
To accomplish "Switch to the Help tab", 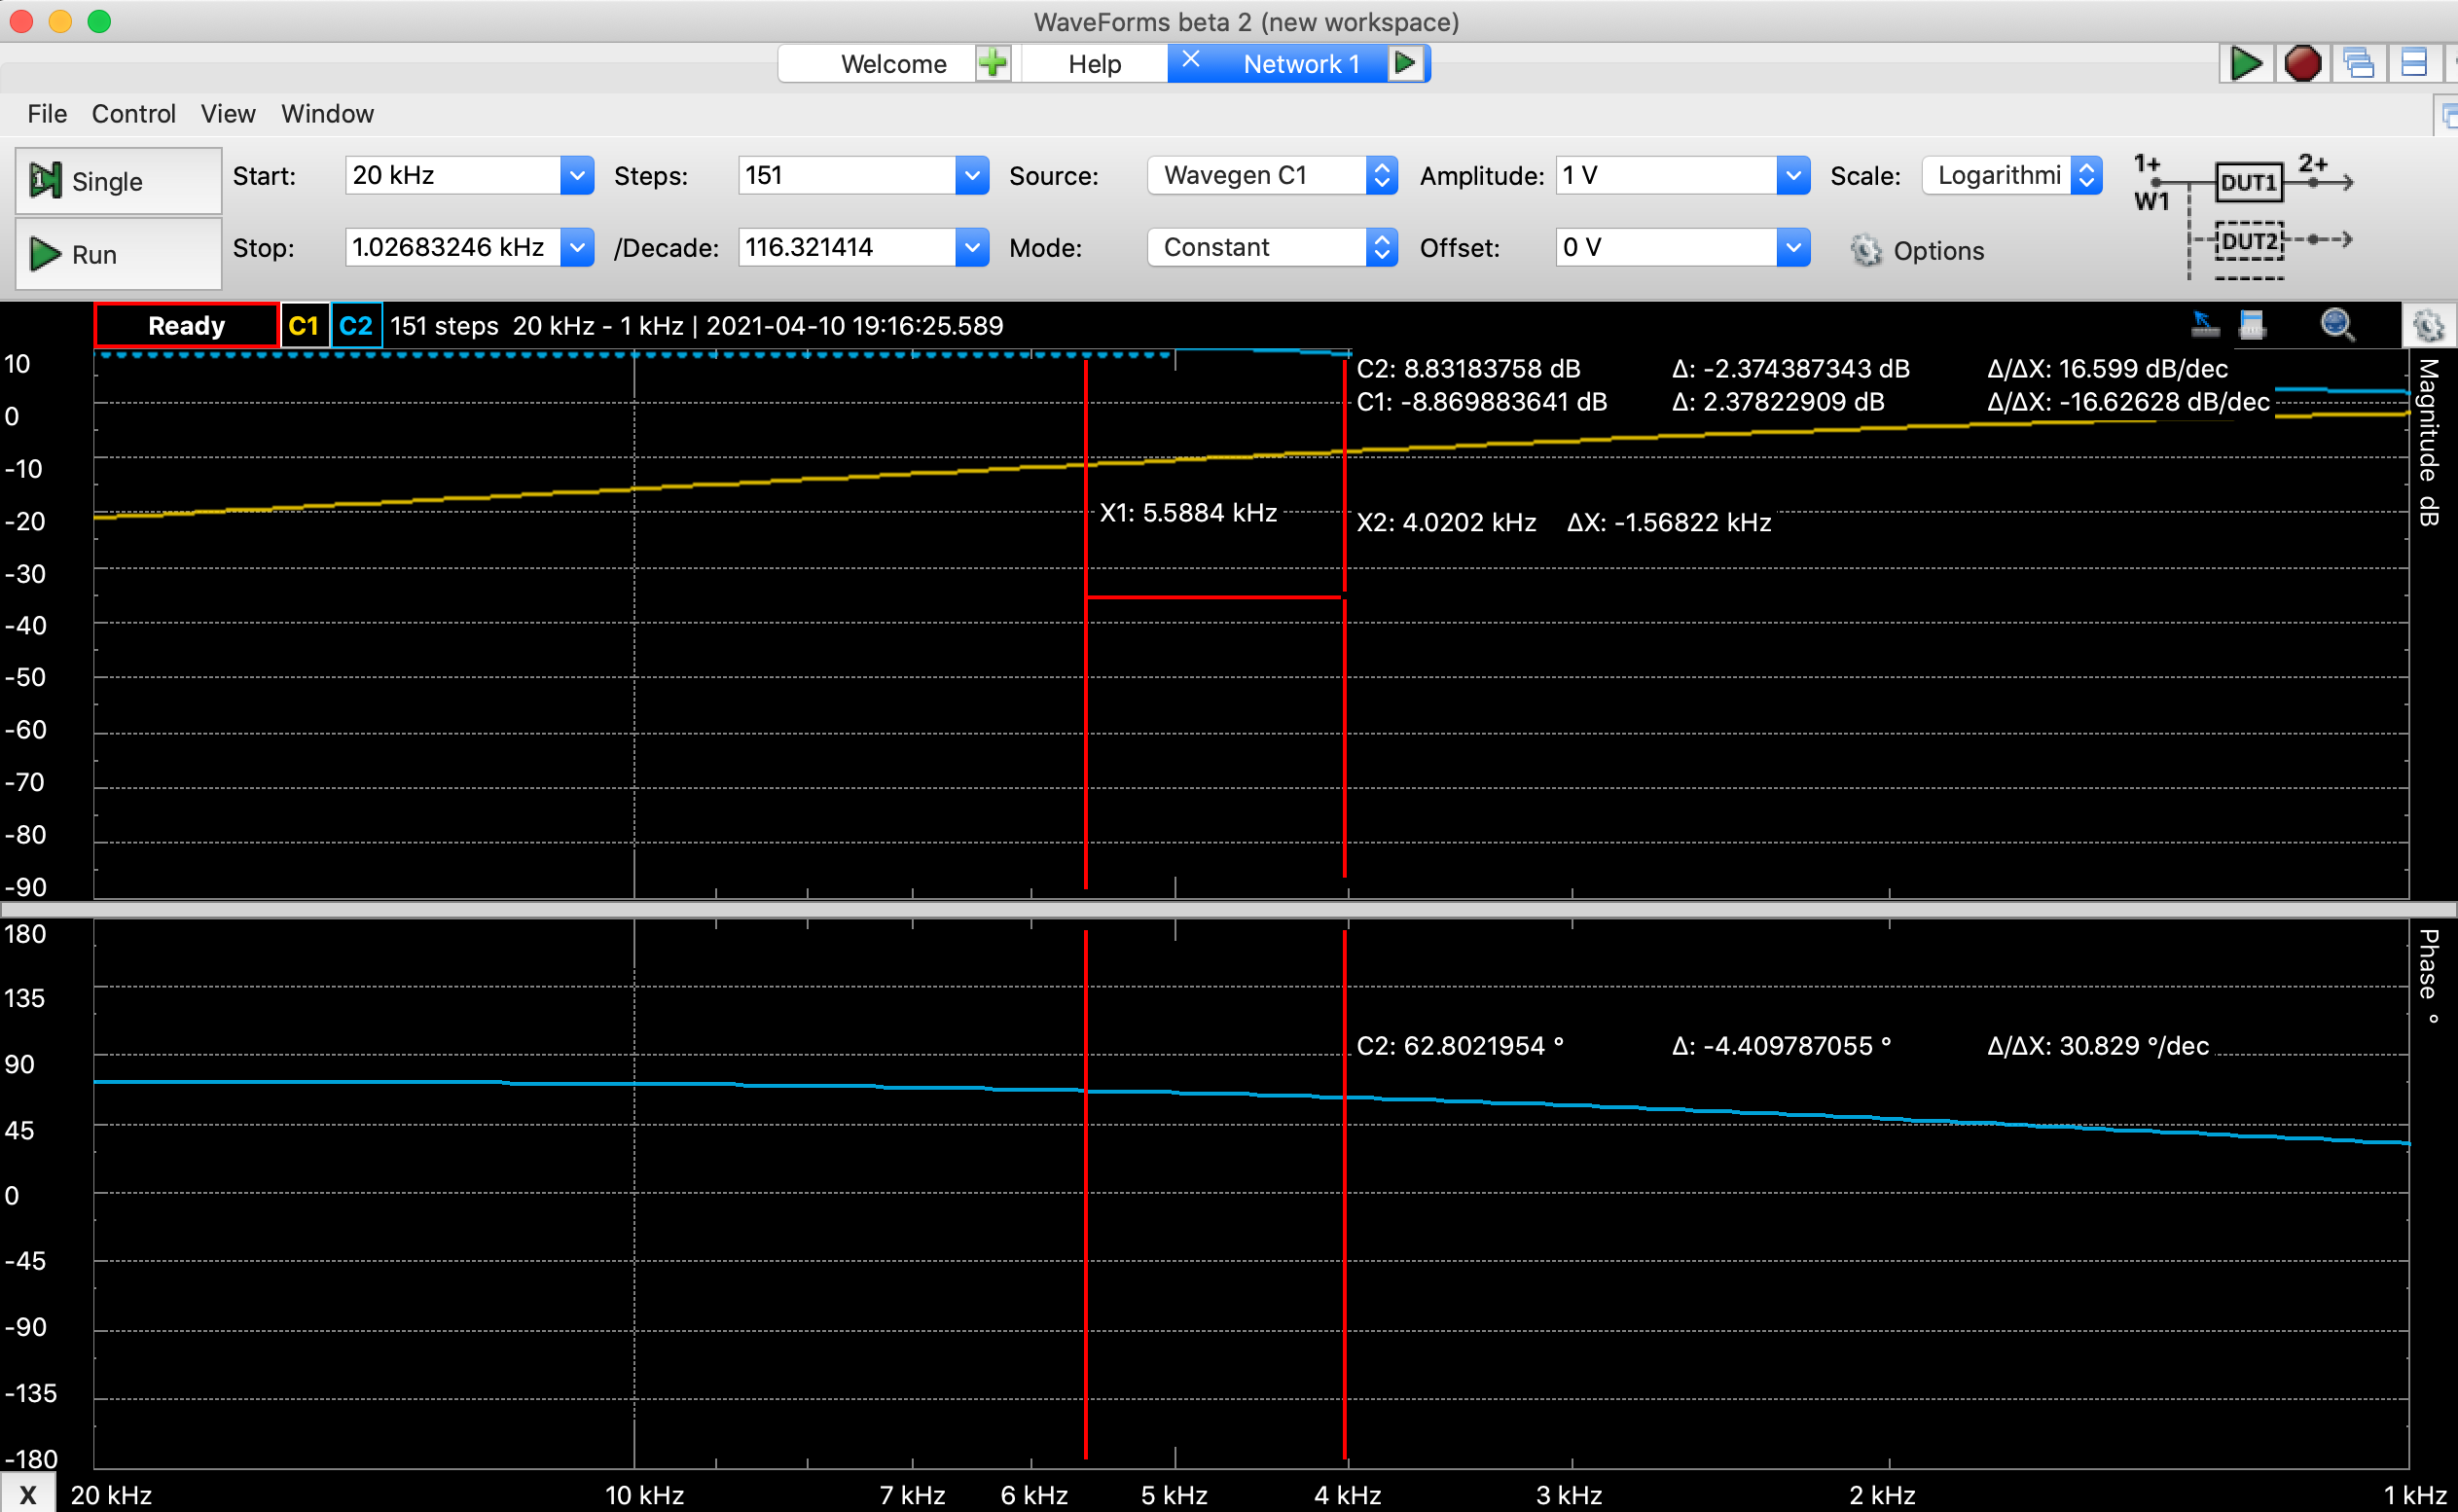I will (1094, 63).
